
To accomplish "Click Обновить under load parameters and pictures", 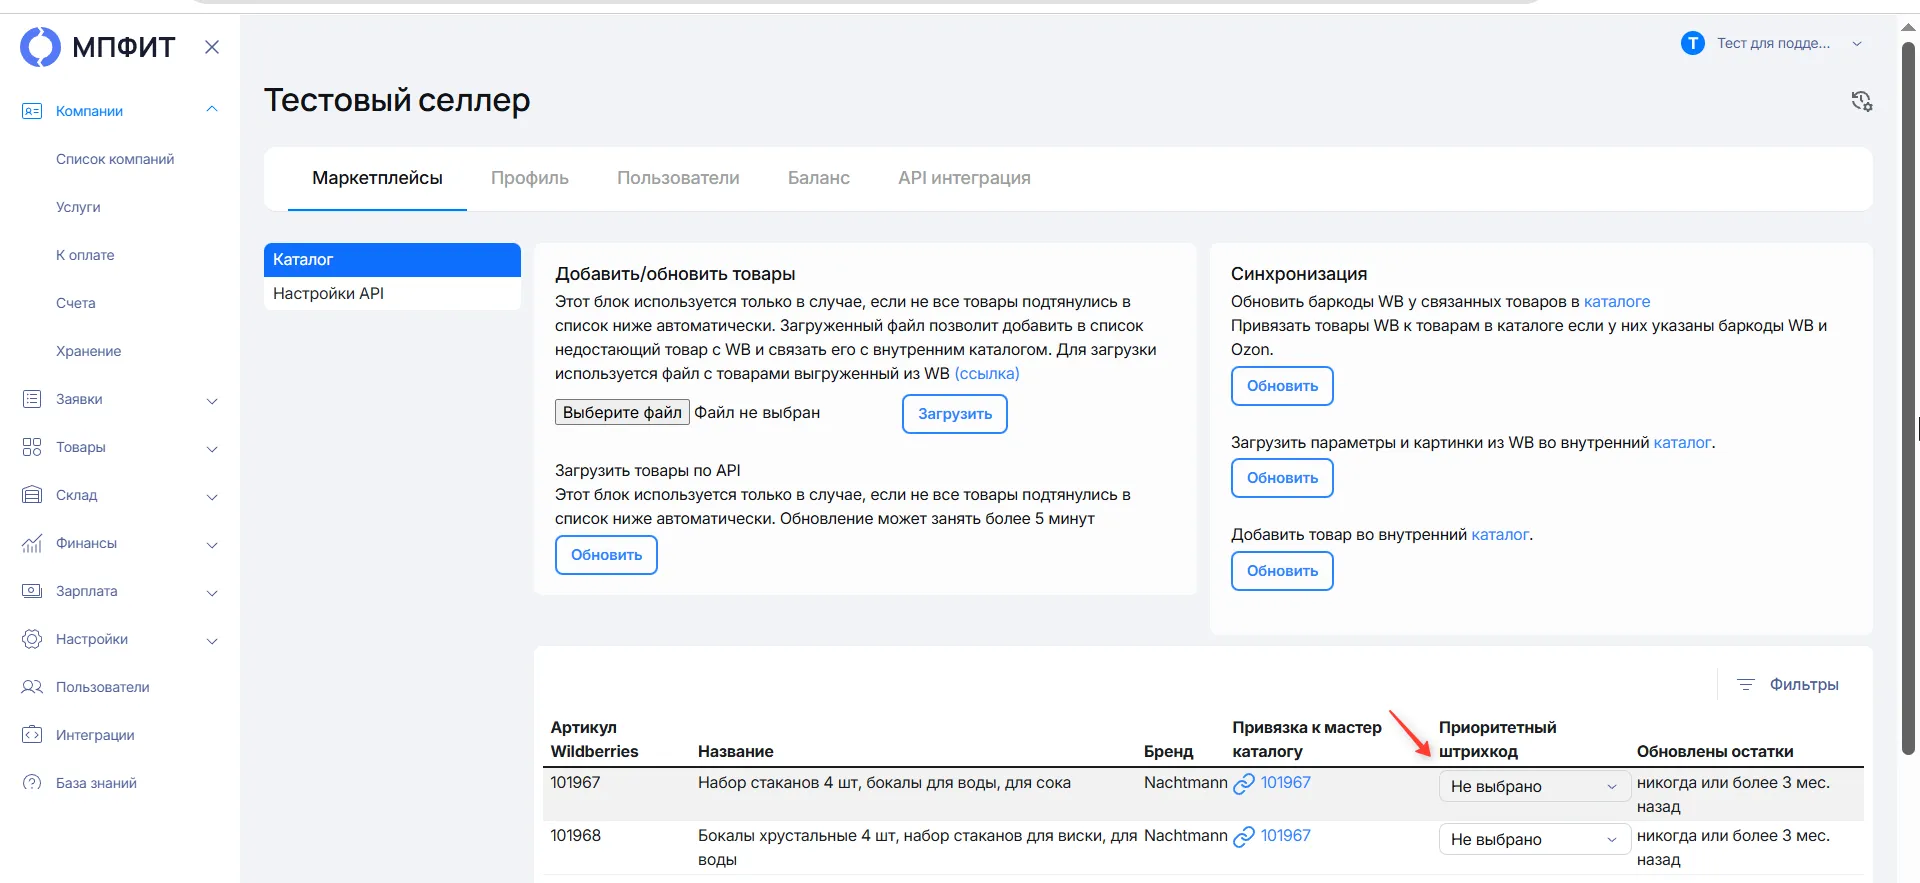I will point(1282,478).
